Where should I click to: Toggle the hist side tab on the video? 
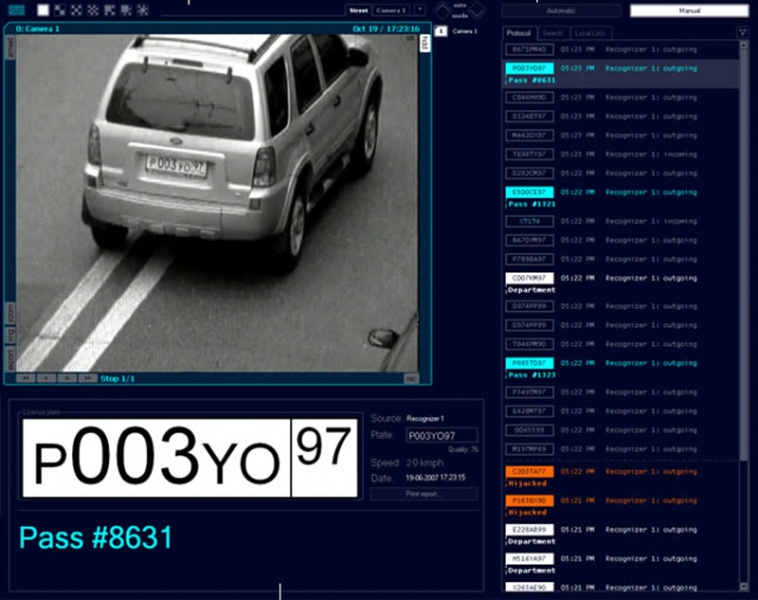pos(424,43)
